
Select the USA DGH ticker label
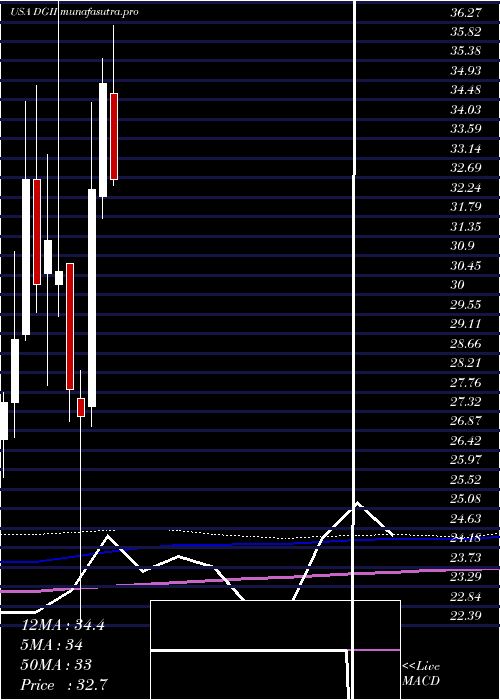pyautogui.click(x=33, y=12)
